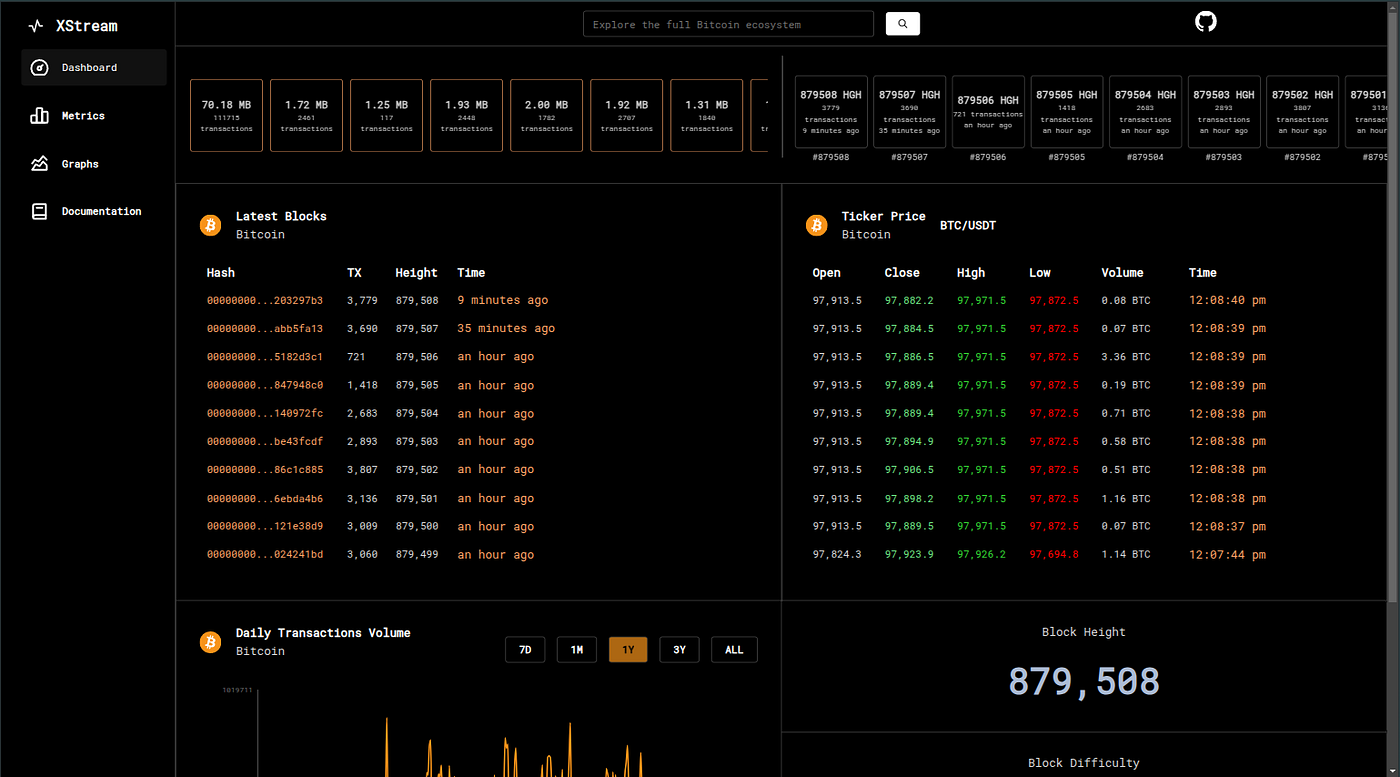Open block hash 00000000...86c1c885
The height and width of the screenshot is (777, 1400).
(265, 470)
